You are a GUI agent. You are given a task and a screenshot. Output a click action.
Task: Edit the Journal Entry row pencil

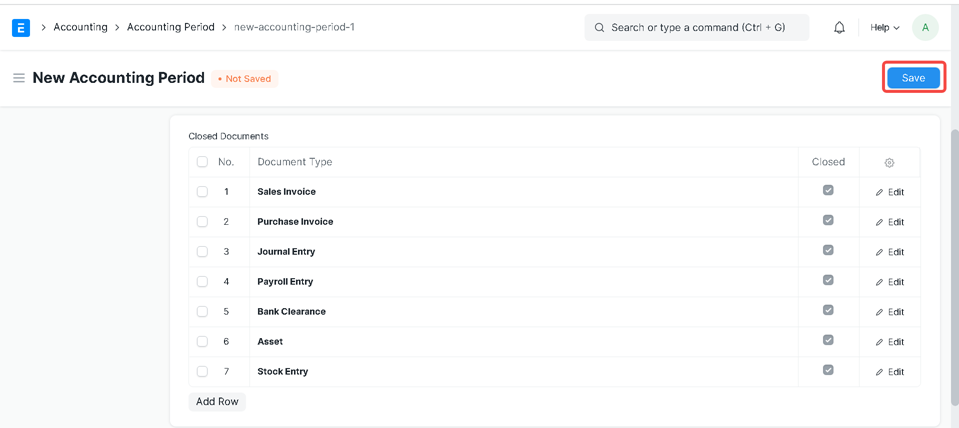click(889, 252)
